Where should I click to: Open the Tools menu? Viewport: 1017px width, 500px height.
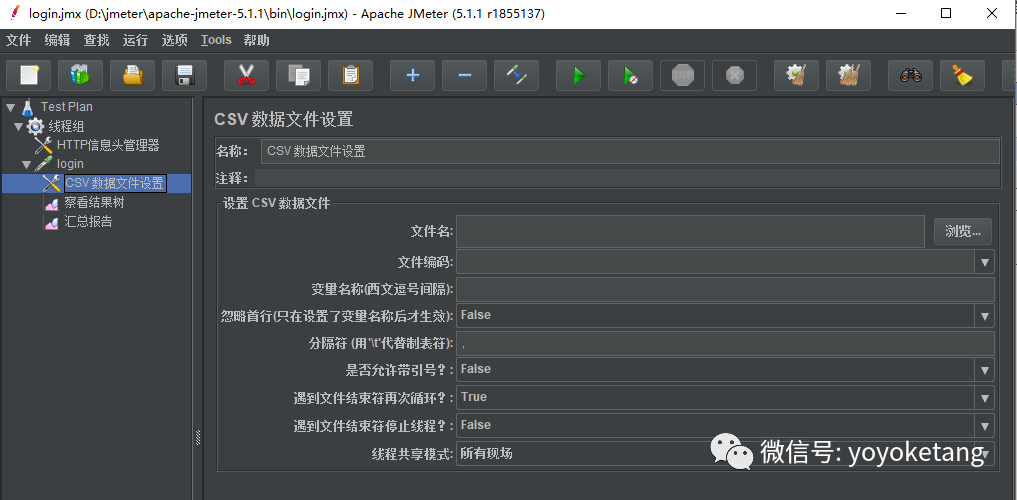tap(216, 40)
